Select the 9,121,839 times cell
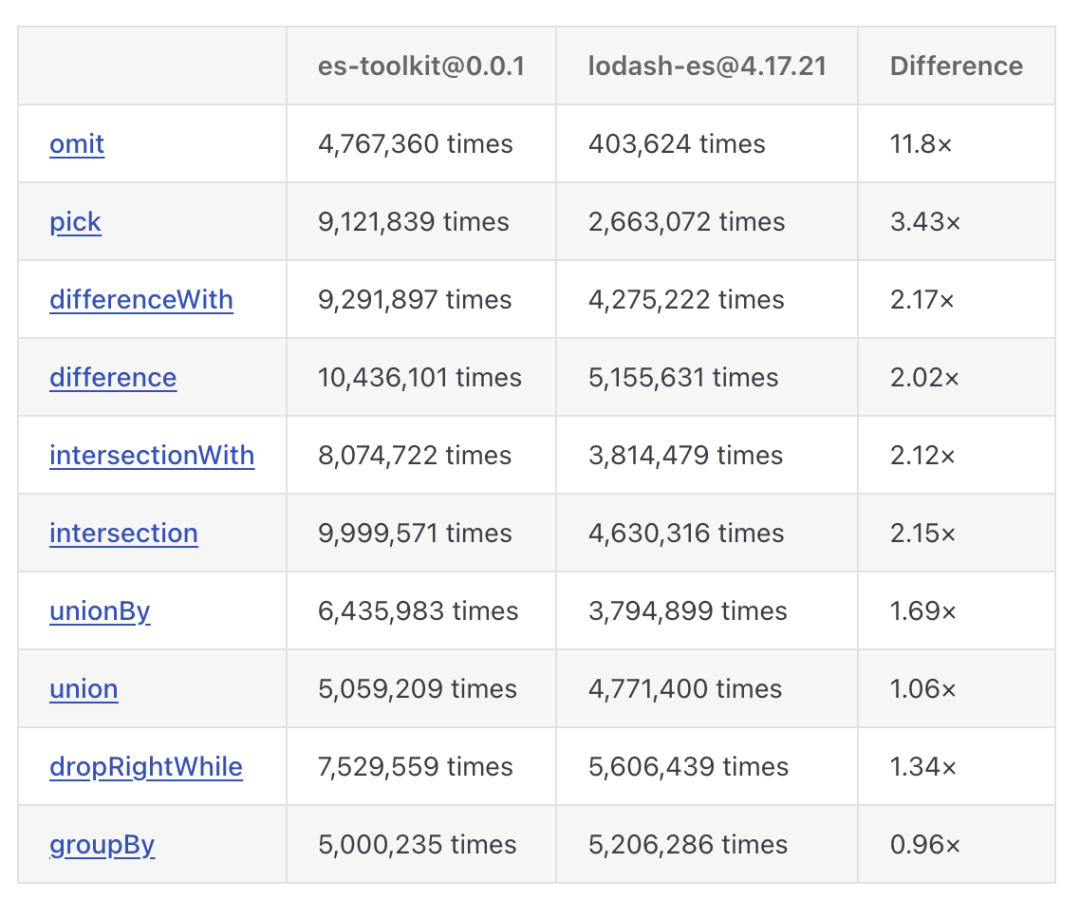 click(421, 222)
